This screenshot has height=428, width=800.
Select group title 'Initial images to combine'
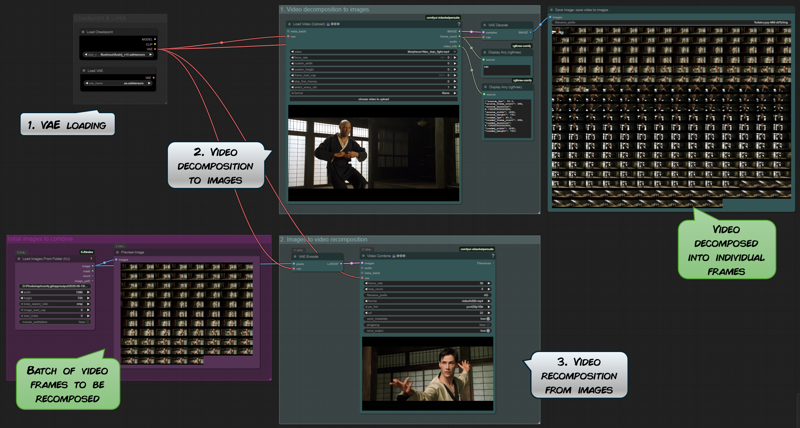pos(40,239)
